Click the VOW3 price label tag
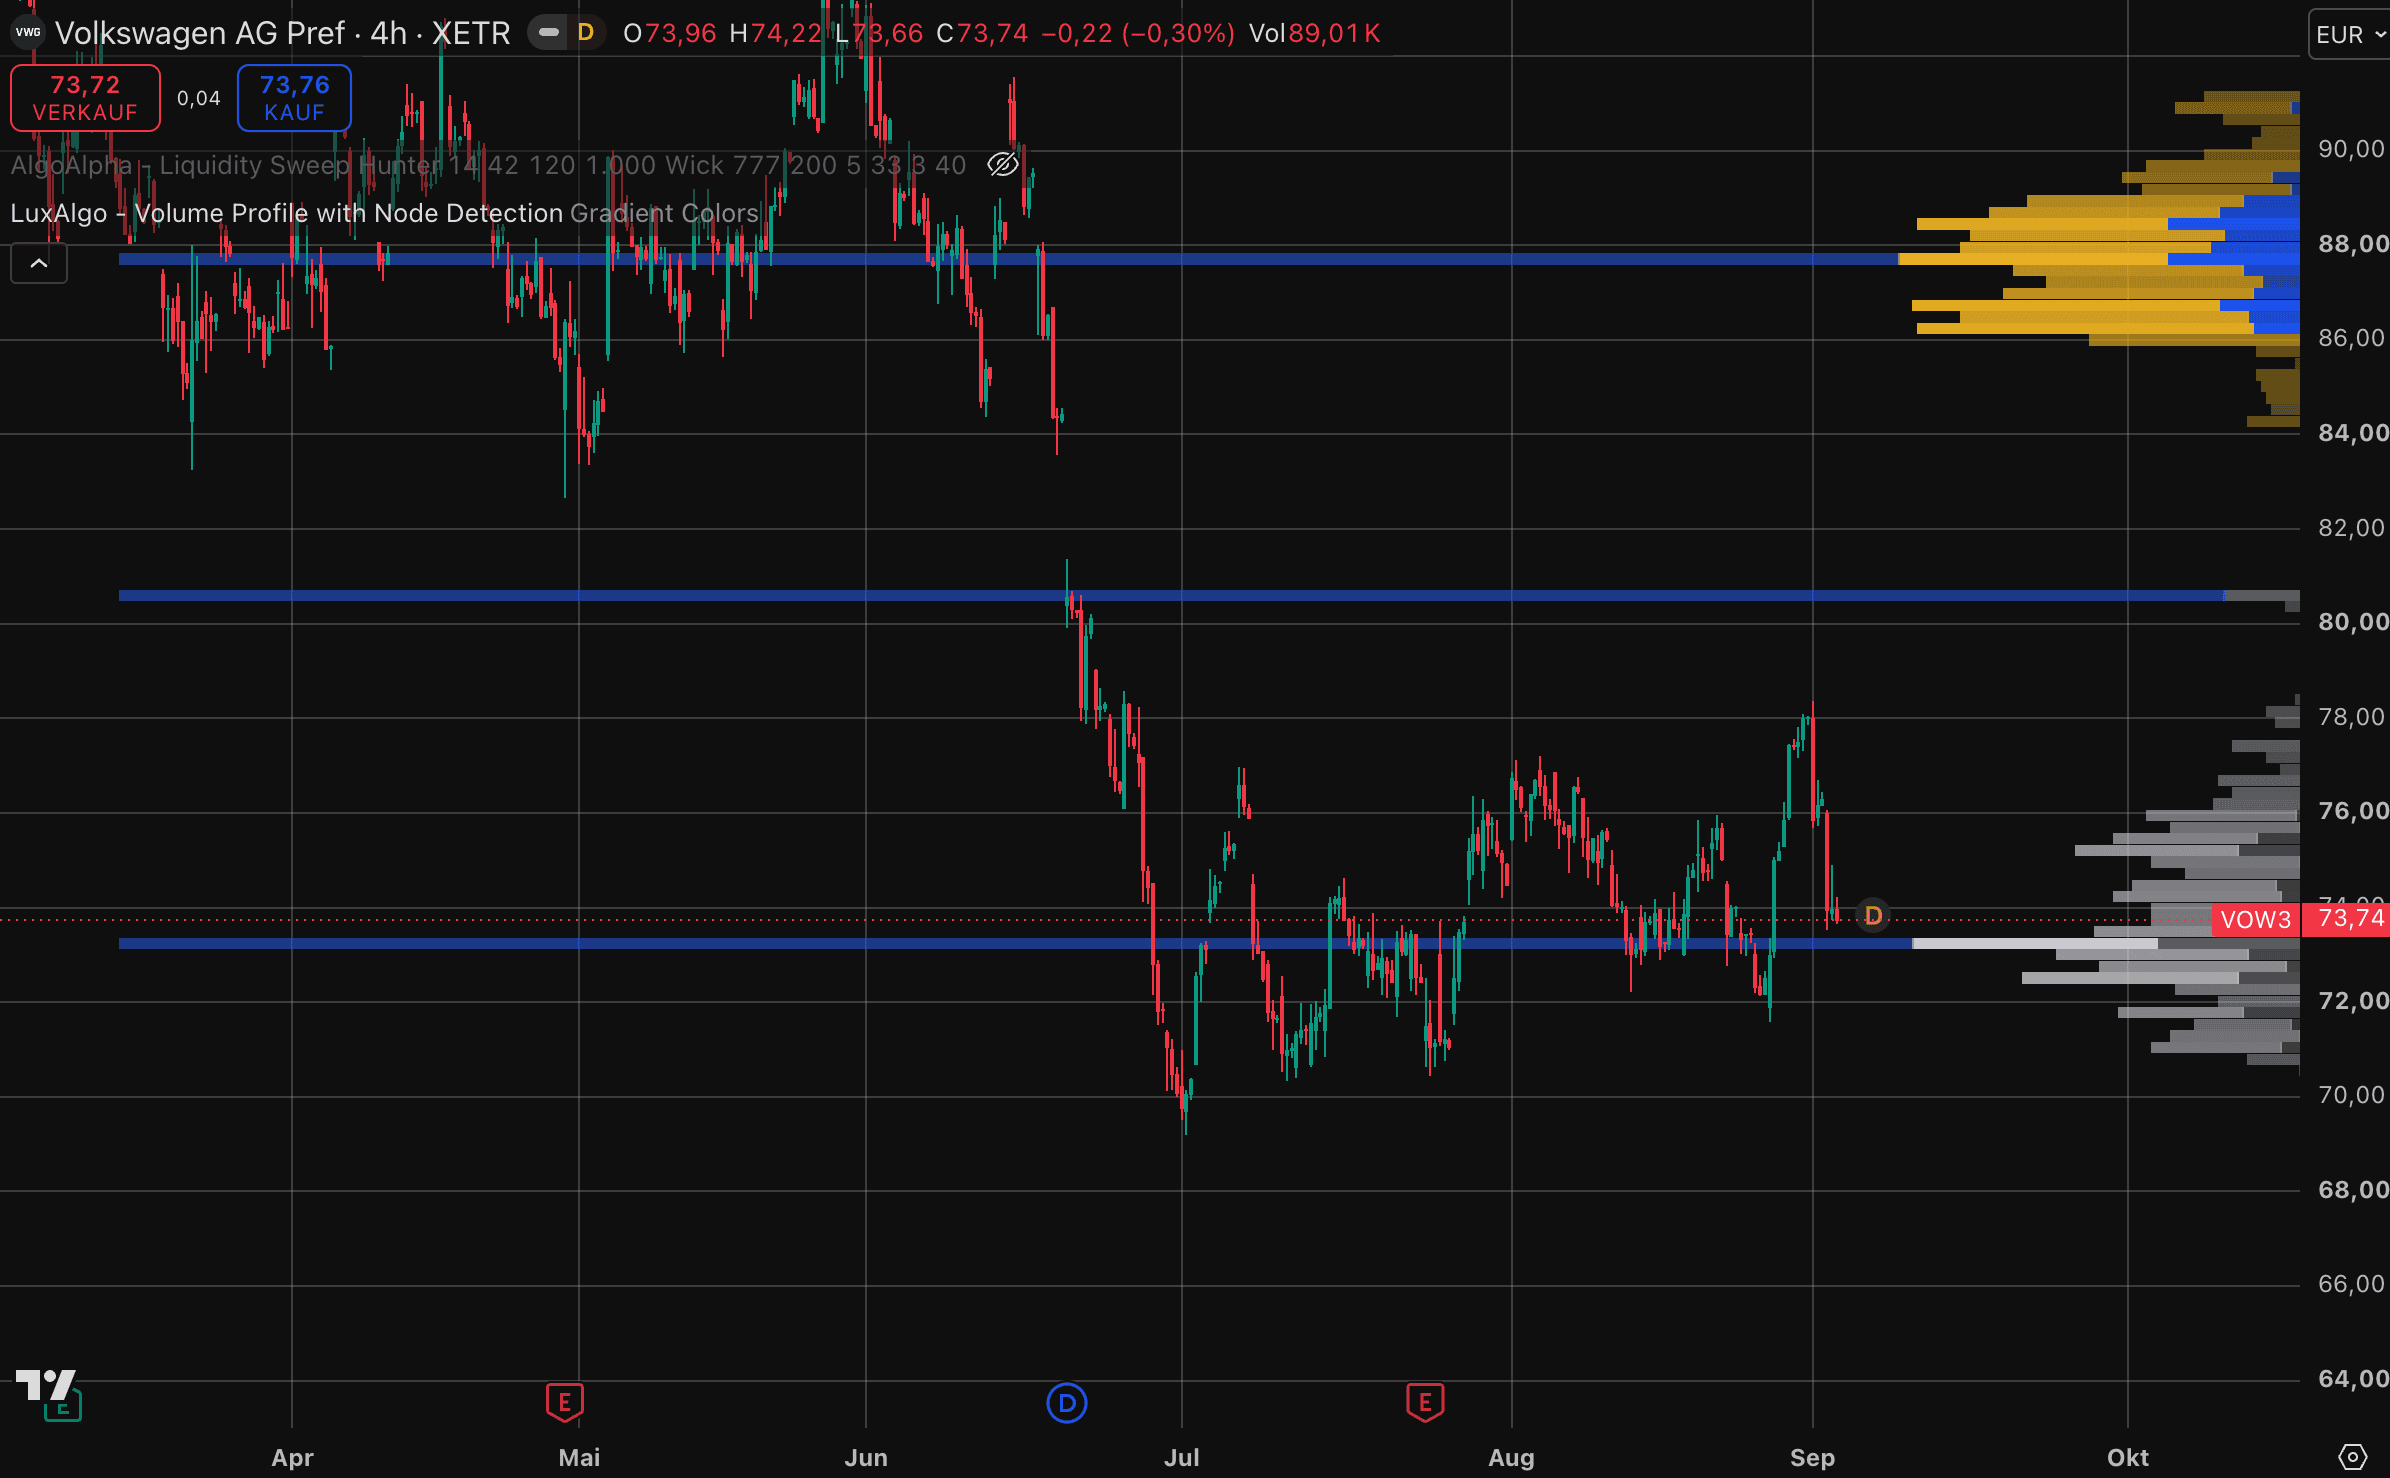2390x1478 pixels. tap(2255, 919)
